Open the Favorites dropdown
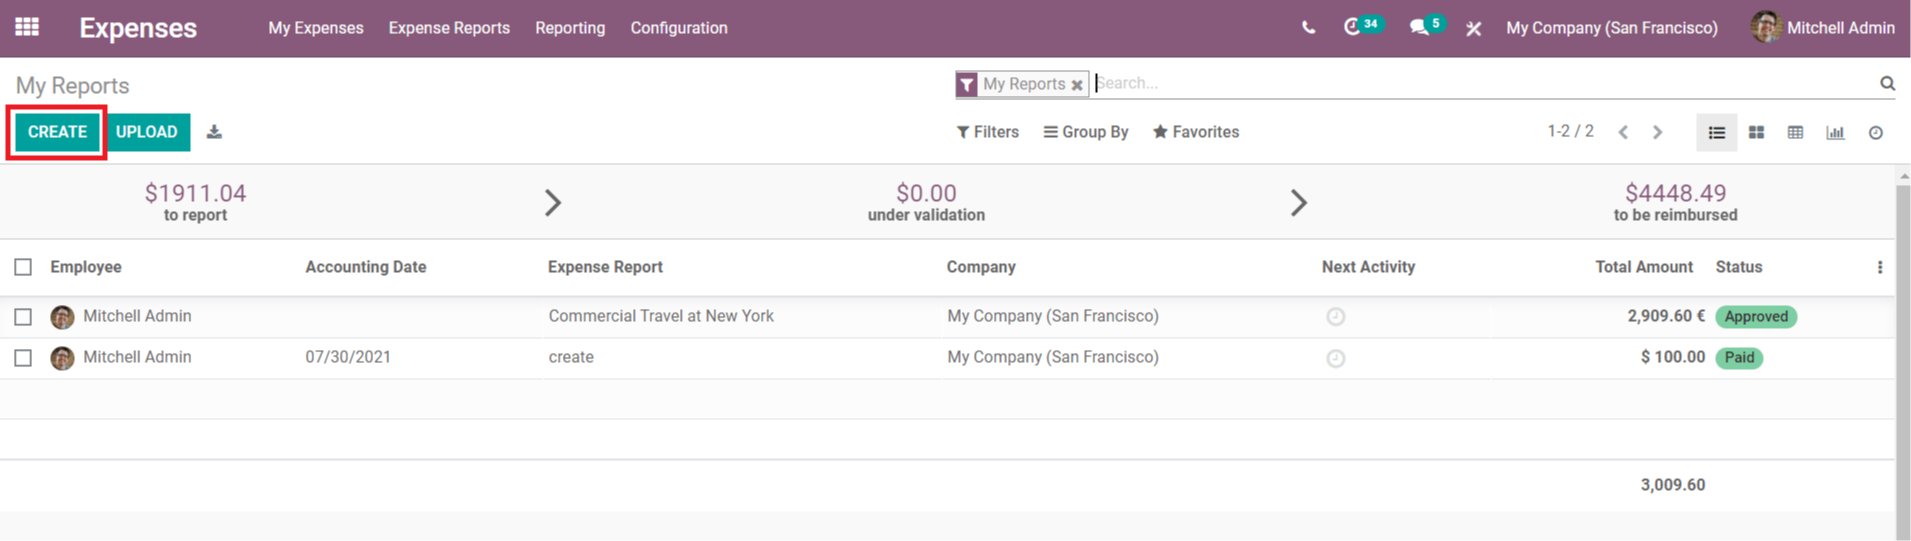 [x=1195, y=132]
